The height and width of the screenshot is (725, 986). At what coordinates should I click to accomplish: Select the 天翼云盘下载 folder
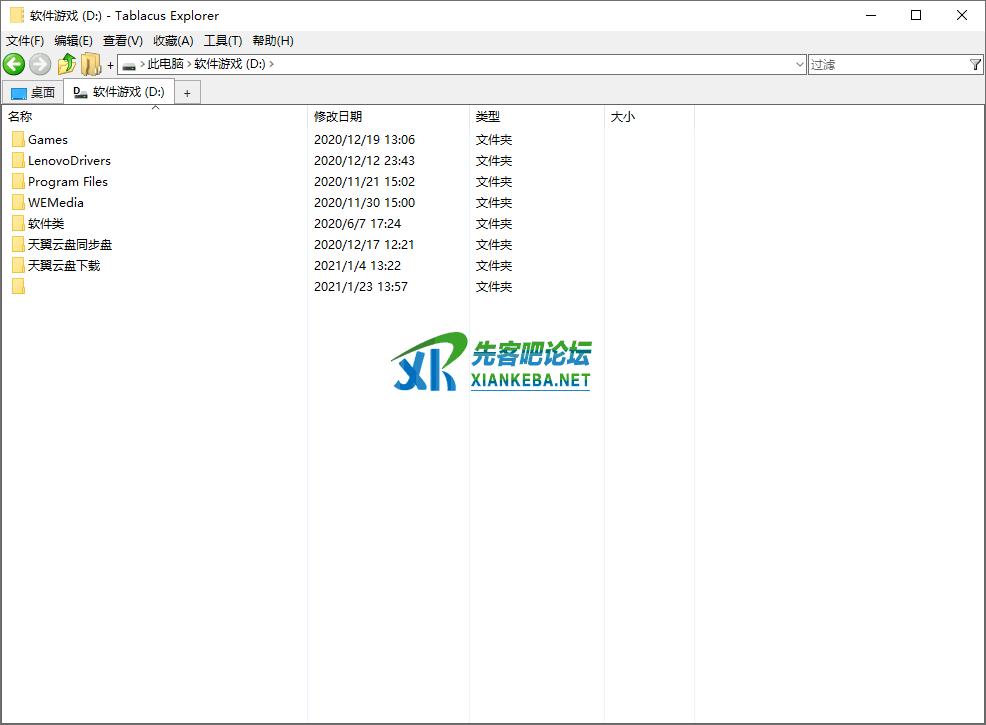coord(64,266)
